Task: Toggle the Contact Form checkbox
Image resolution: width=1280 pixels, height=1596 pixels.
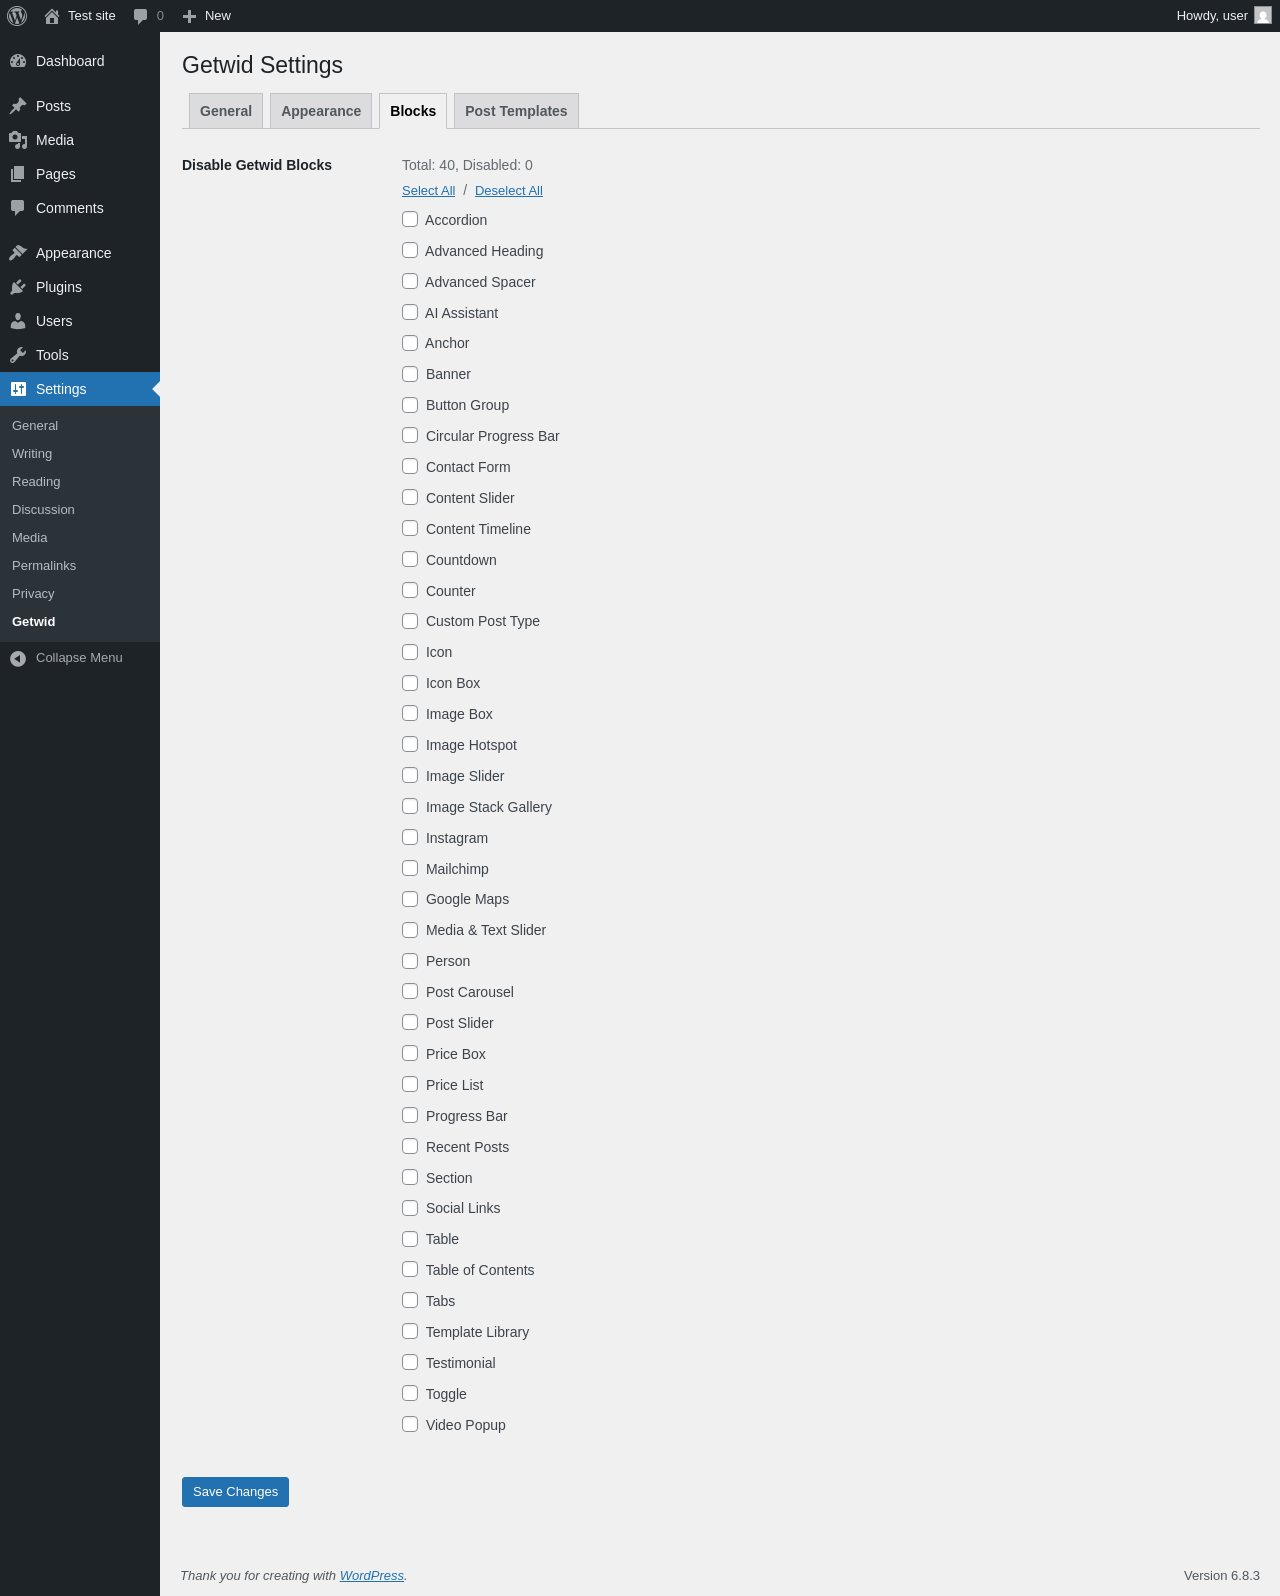Action: [410, 466]
